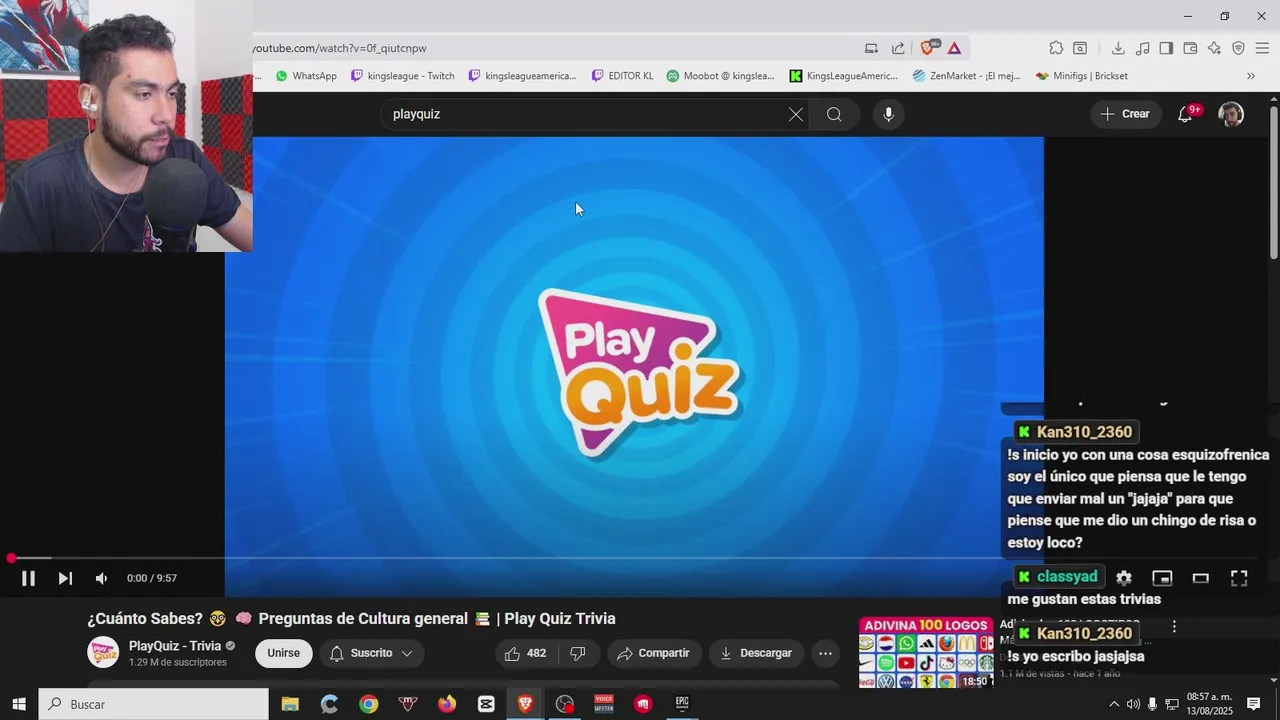
Task: Open video settings gear in player
Action: pos(1124,578)
